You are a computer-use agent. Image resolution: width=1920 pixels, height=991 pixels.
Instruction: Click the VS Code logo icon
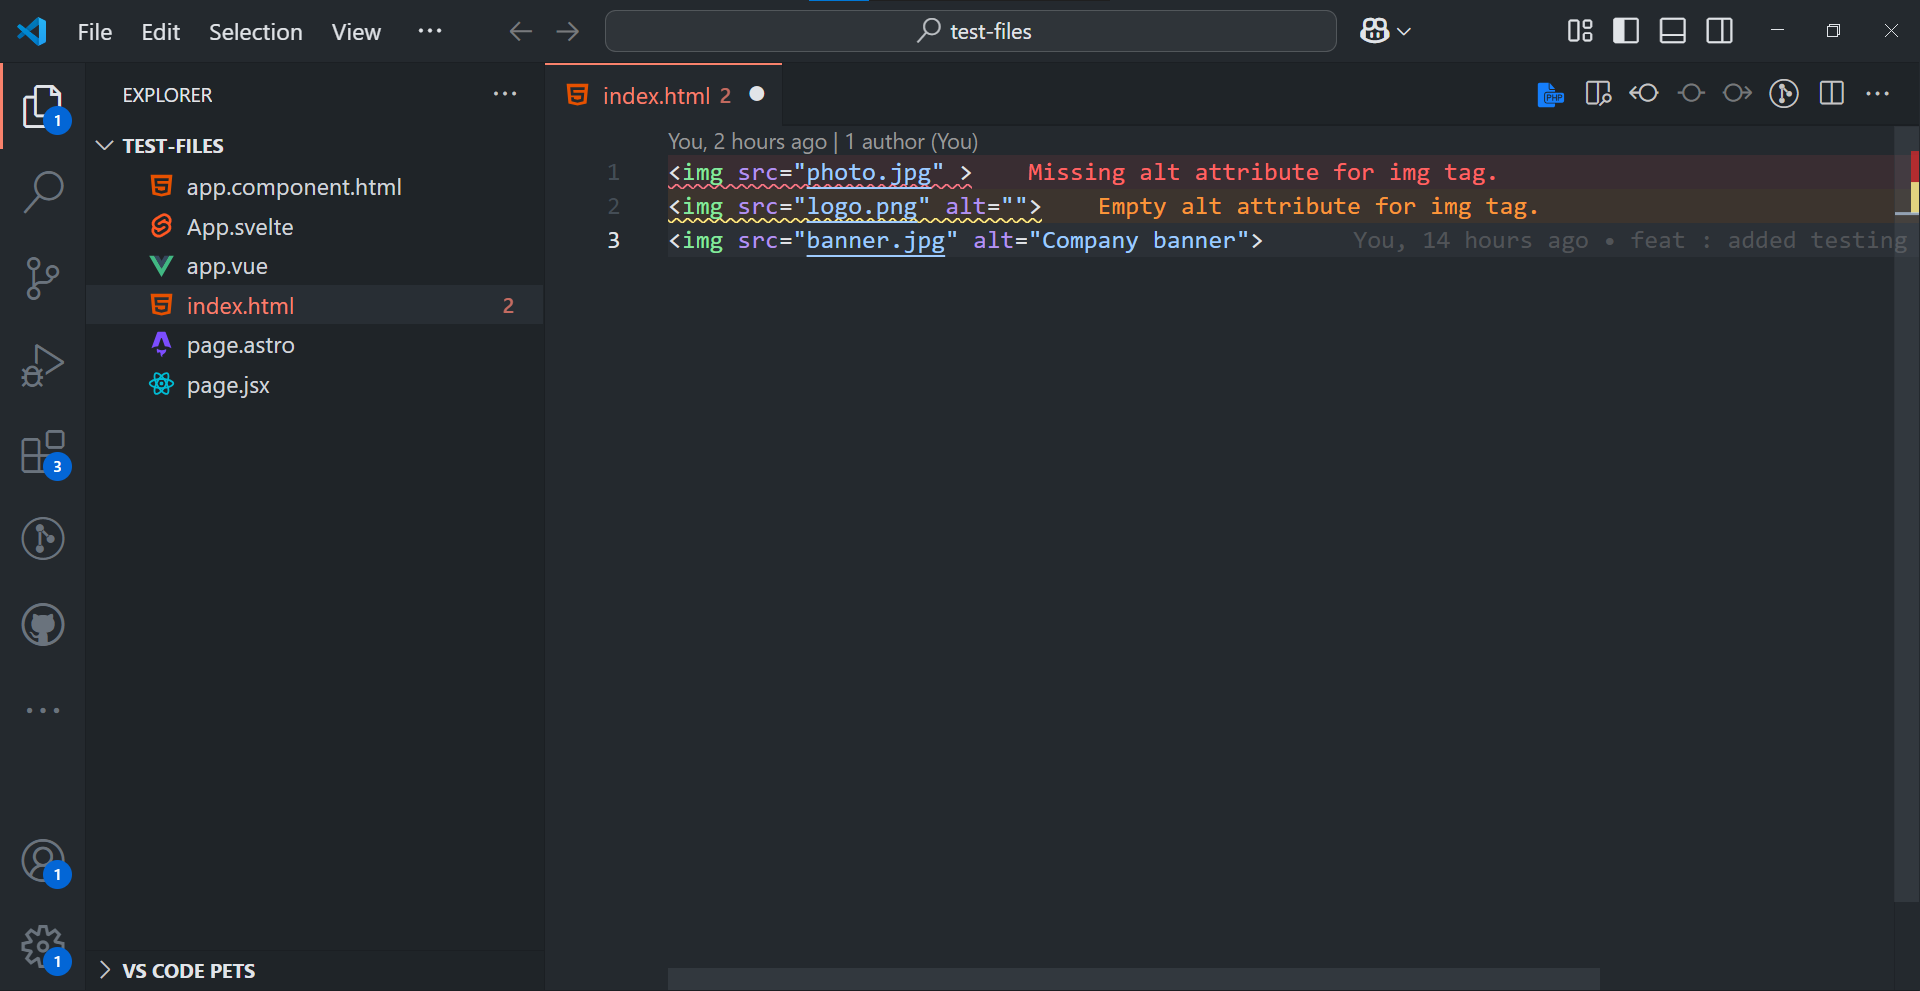tap(32, 31)
